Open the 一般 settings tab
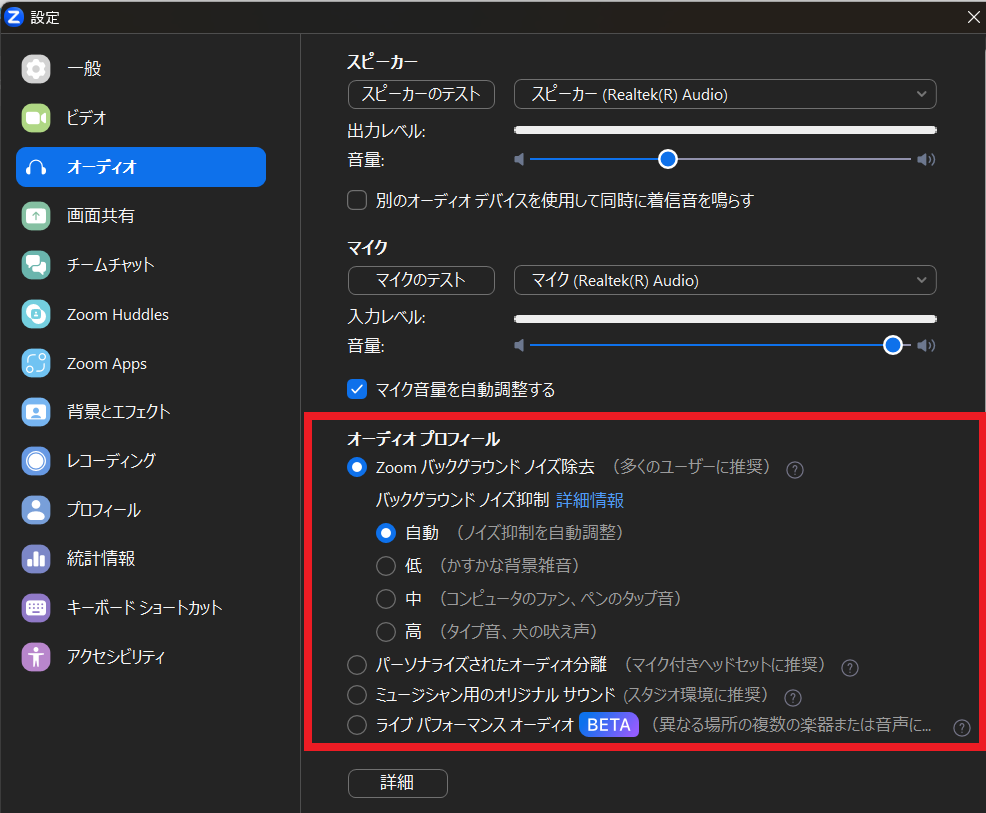This screenshot has width=986, height=813. [141, 69]
